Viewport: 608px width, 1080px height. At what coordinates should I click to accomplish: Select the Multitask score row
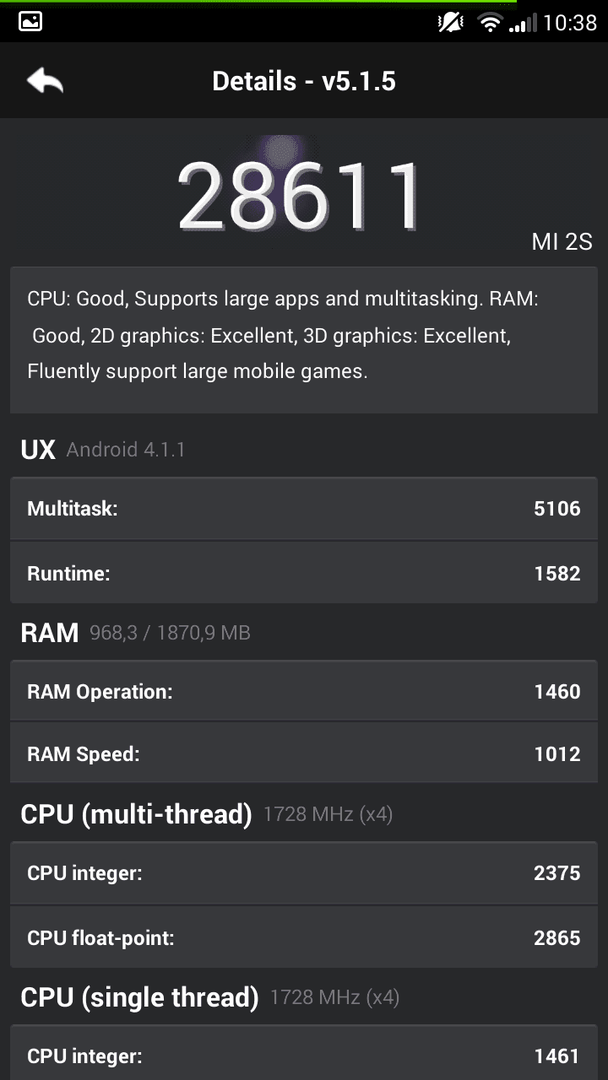[304, 508]
